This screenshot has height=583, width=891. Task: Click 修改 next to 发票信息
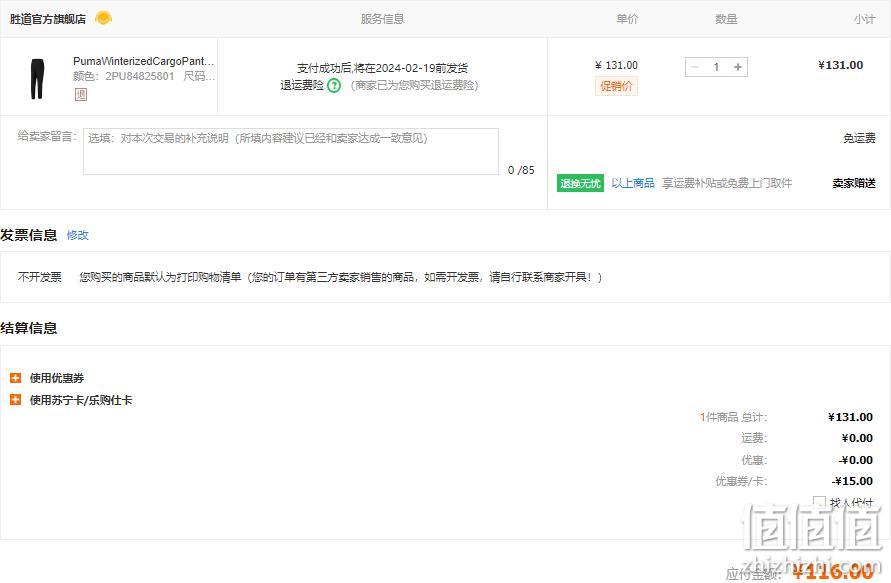tap(78, 235)
